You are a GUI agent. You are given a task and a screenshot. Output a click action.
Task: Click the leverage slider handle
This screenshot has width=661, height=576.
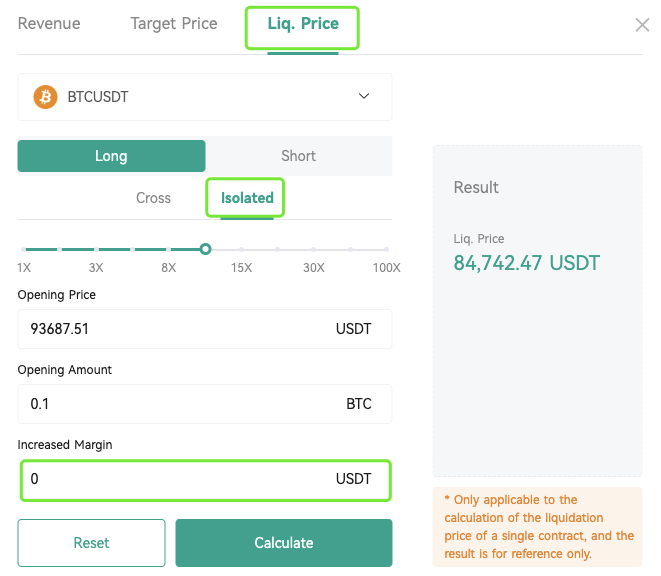click(x=205, y=249)
